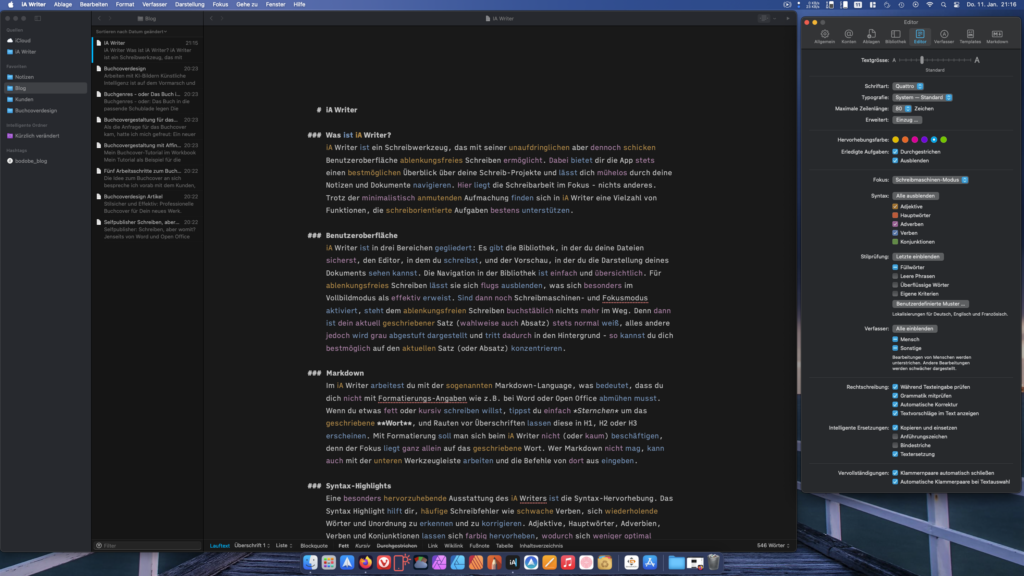
Task: Click Alle einblenden Verfasser button
Action: [914, 328]
